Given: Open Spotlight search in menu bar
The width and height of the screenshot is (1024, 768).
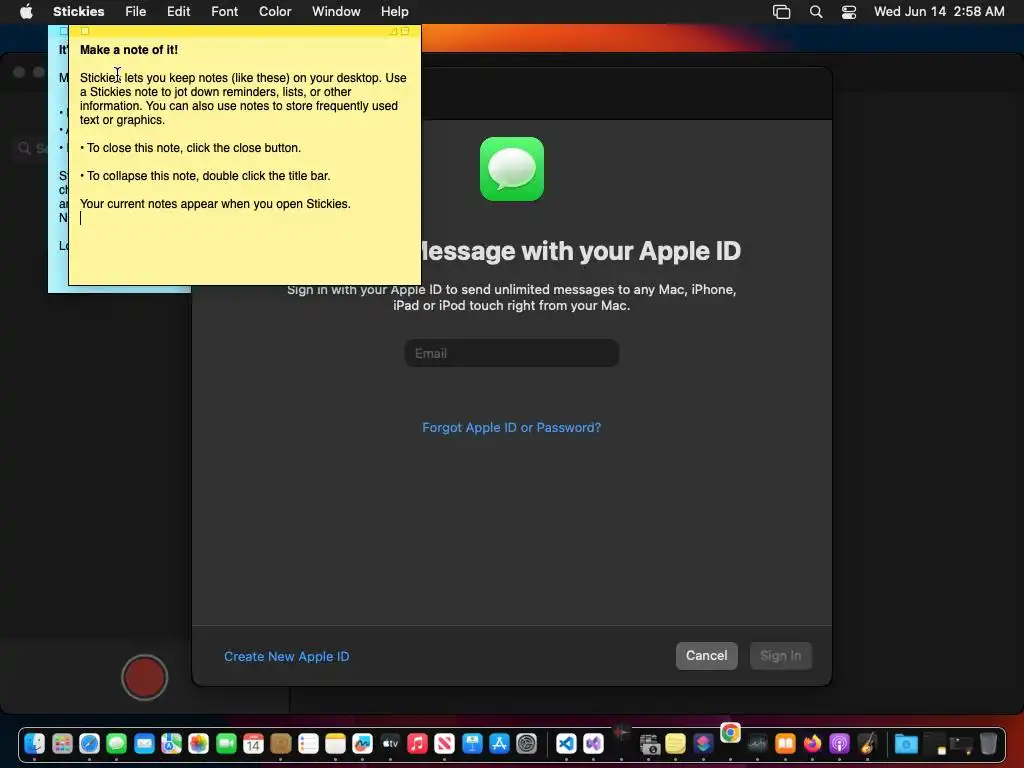Looking at the screenshot, I should (816, 12).
